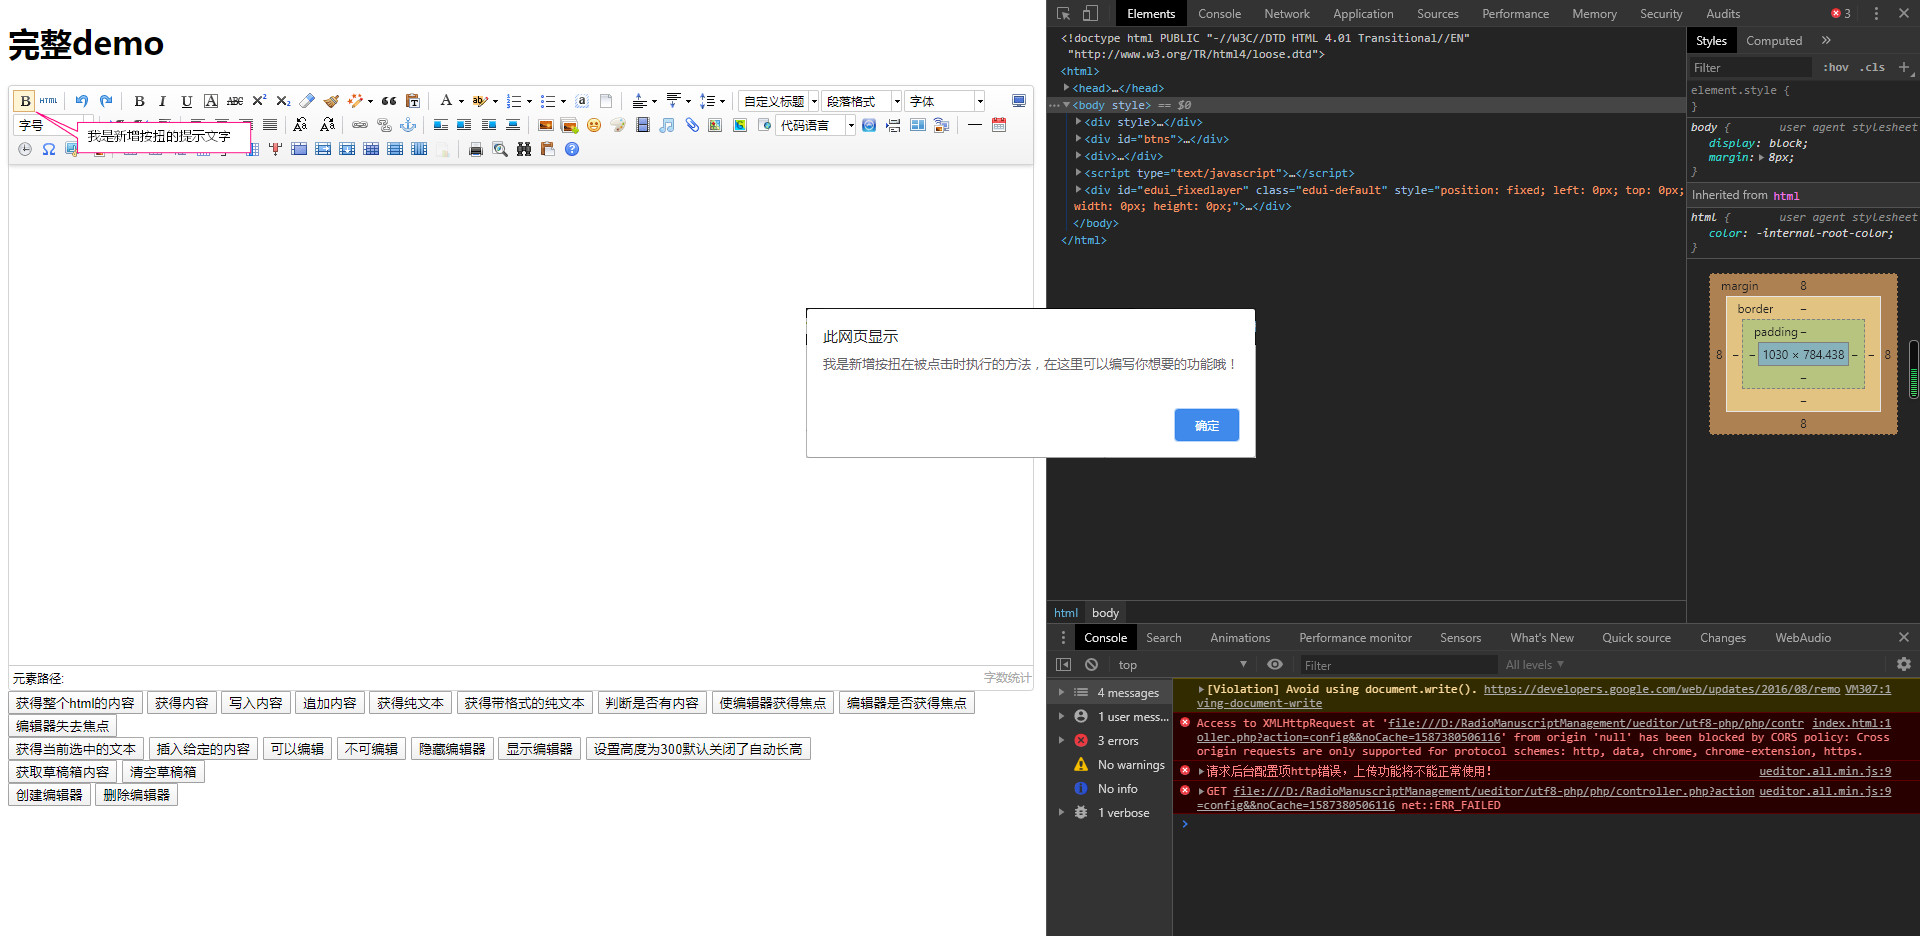Undo the last edit in editor
This screenshot has height=936, width=1920.
(82, 101)
